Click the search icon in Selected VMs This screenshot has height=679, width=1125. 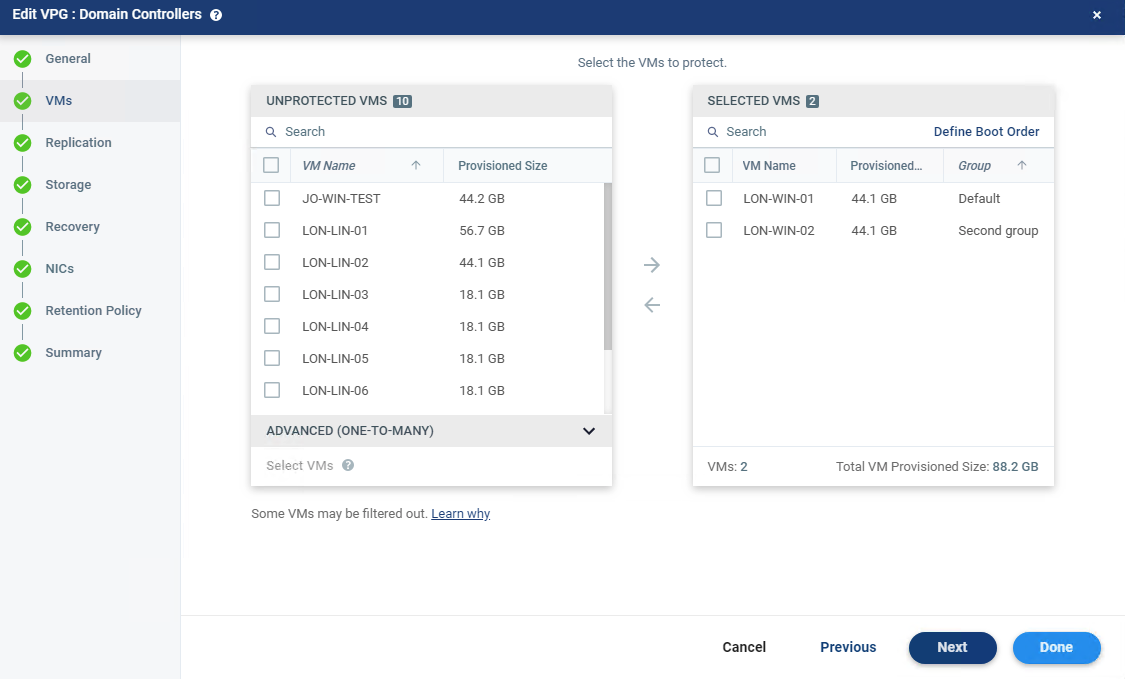(712, 132)
